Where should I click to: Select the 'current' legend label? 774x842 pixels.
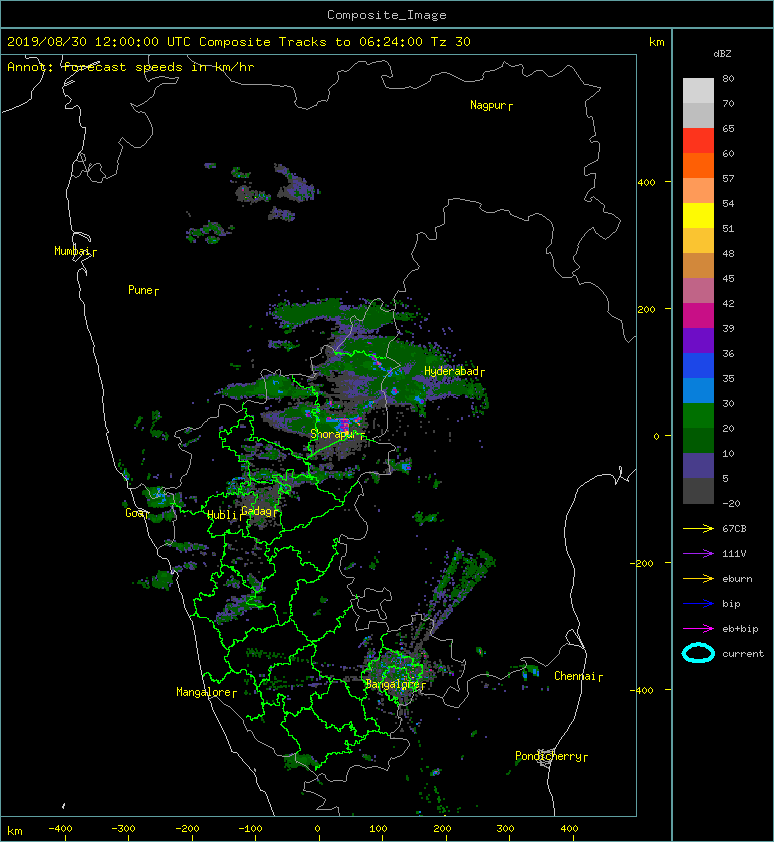(x=743, y=654)
